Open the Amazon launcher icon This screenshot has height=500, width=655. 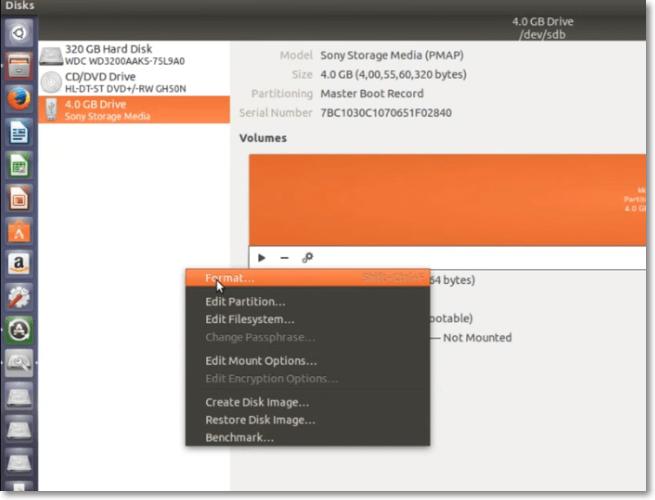pos(19,264)
